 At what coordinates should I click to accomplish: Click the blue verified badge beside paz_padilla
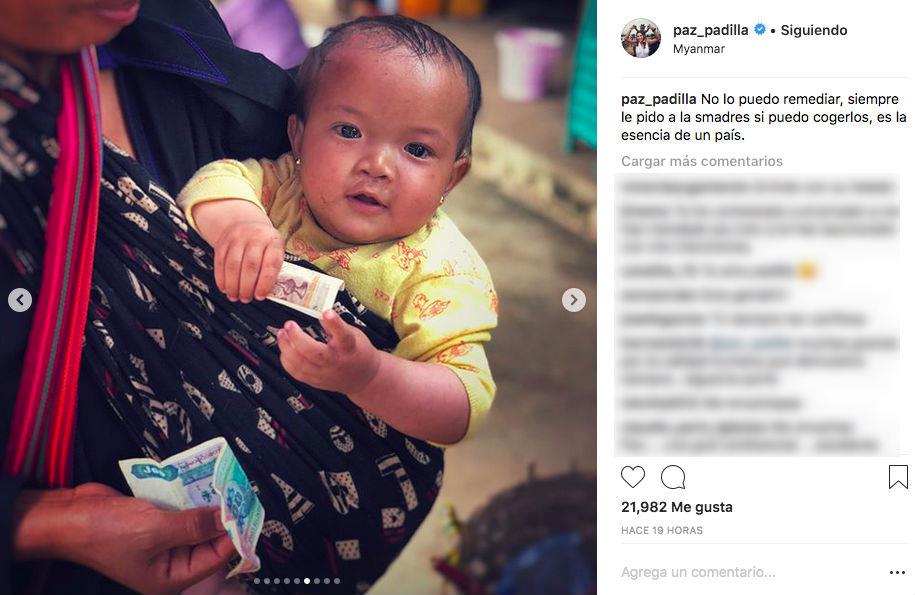click(760, 29)
